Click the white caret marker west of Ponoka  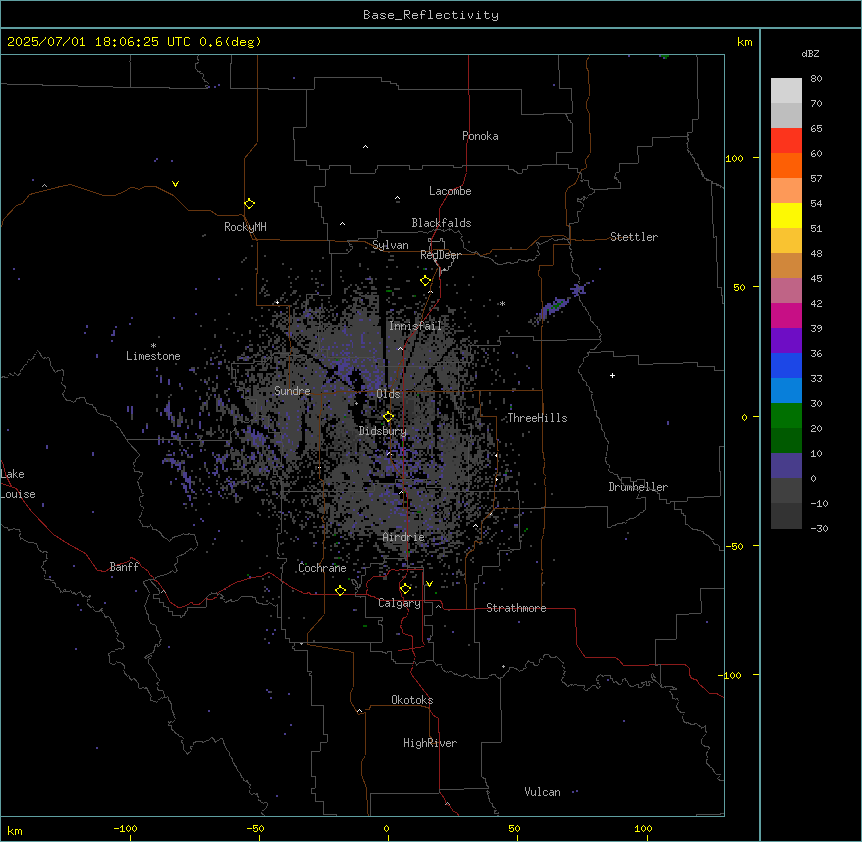(365, 147)
